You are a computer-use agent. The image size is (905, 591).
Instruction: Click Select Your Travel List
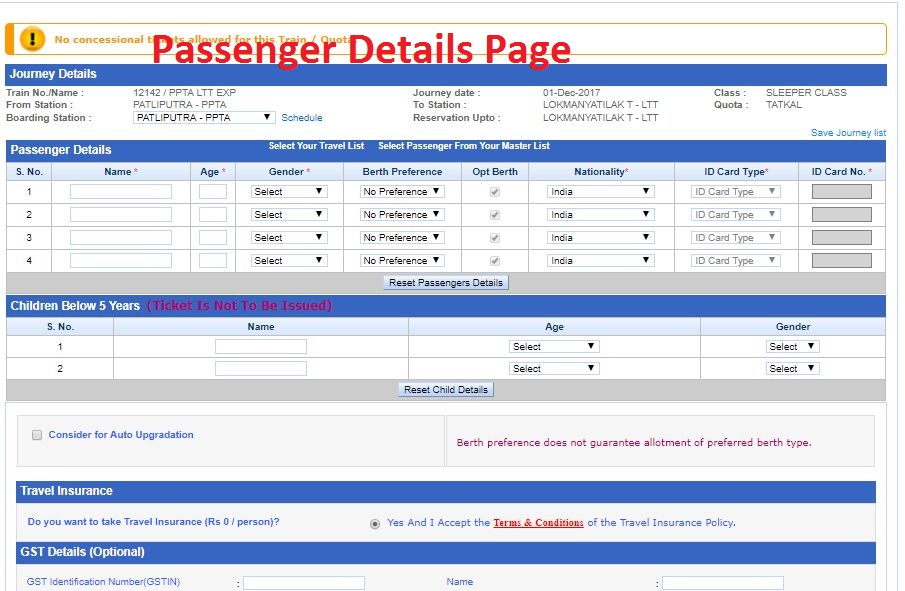tap(316, 146)
